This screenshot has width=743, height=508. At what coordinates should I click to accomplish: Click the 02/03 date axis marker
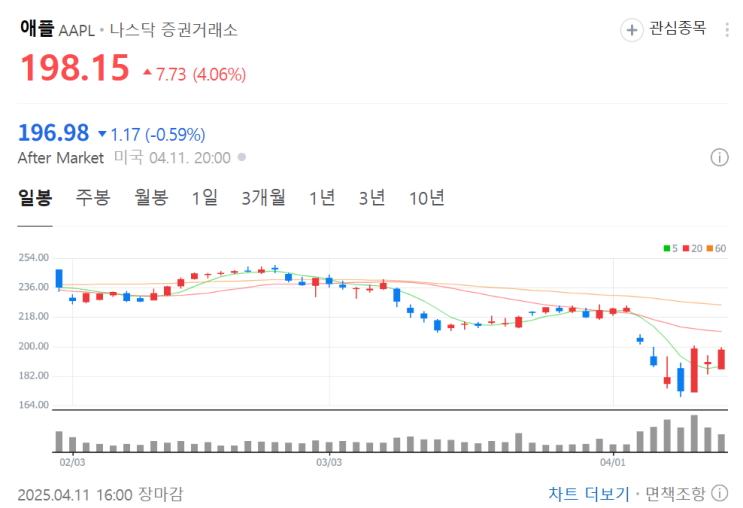point(72,462)
